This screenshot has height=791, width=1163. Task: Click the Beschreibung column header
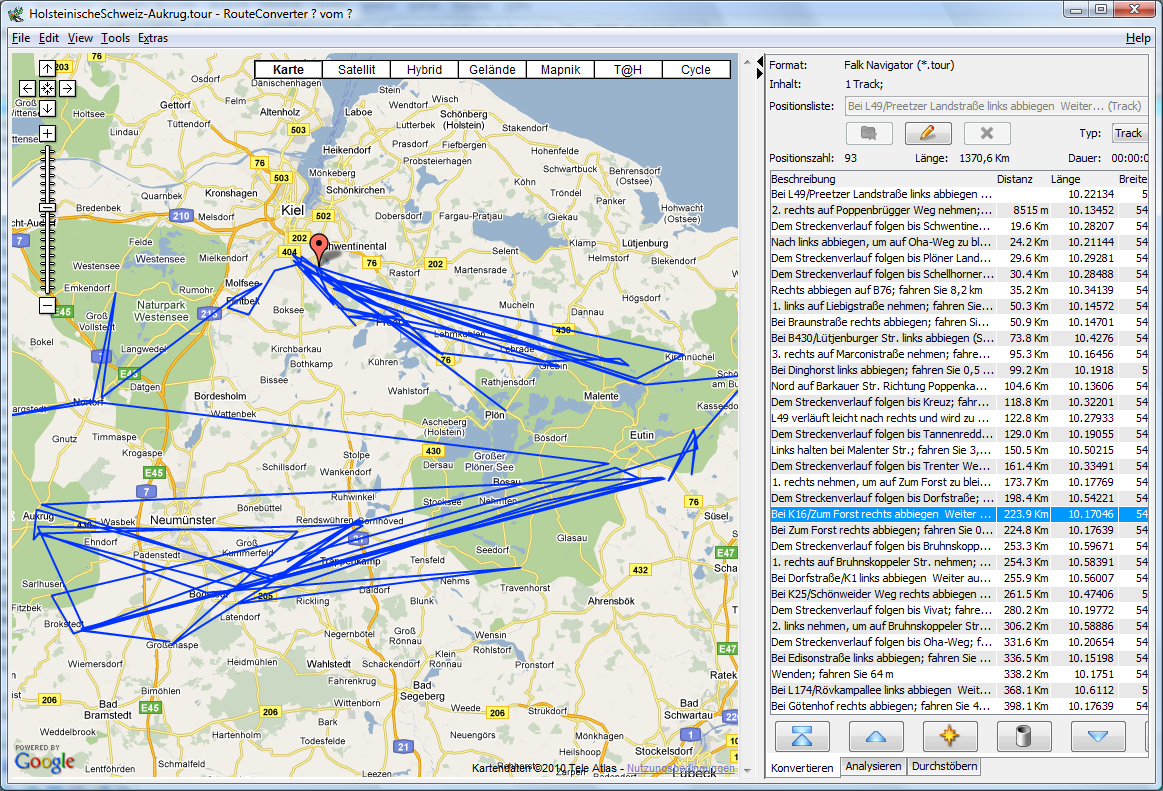[x=880, y=179]
